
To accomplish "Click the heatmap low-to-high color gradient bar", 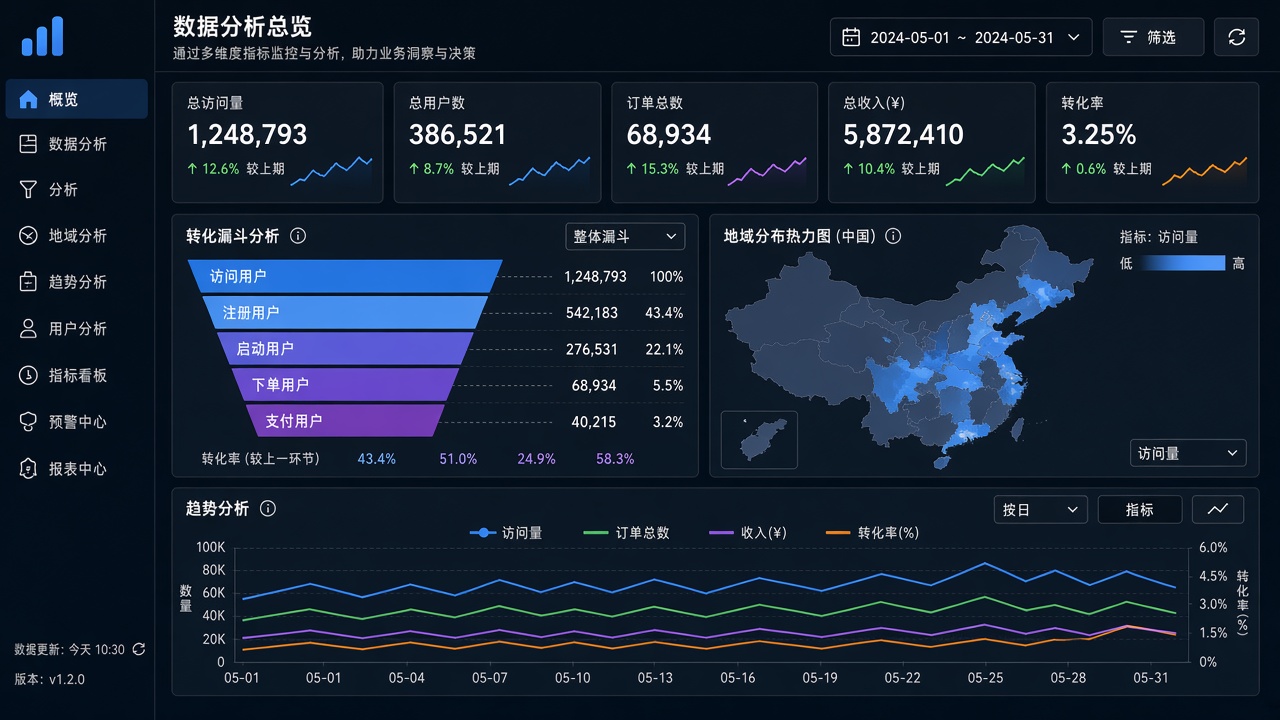I will (1183, 263).
